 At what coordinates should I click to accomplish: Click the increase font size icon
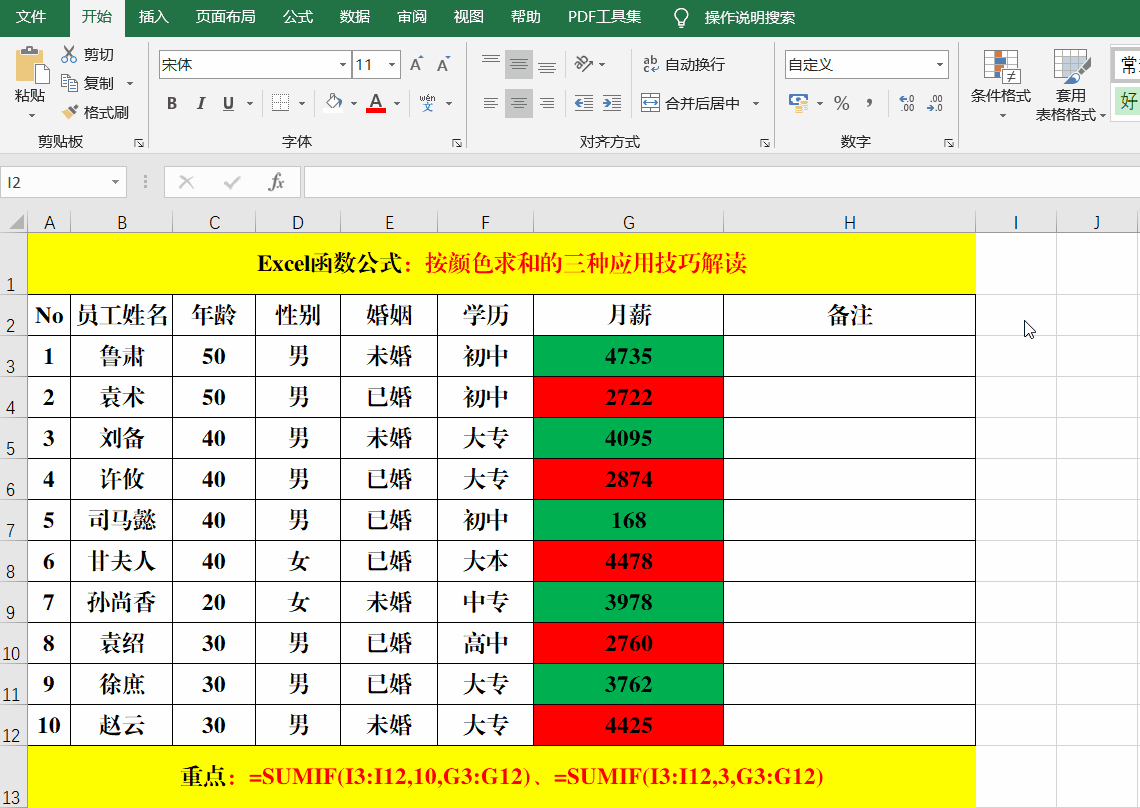point(416,64)
